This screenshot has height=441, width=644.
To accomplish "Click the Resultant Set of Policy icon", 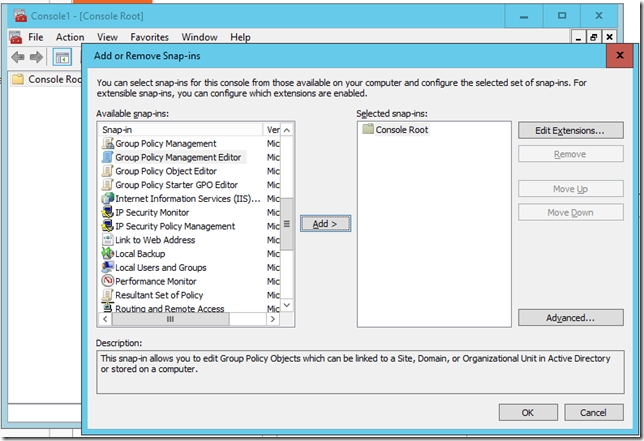I will coord(108,295).
